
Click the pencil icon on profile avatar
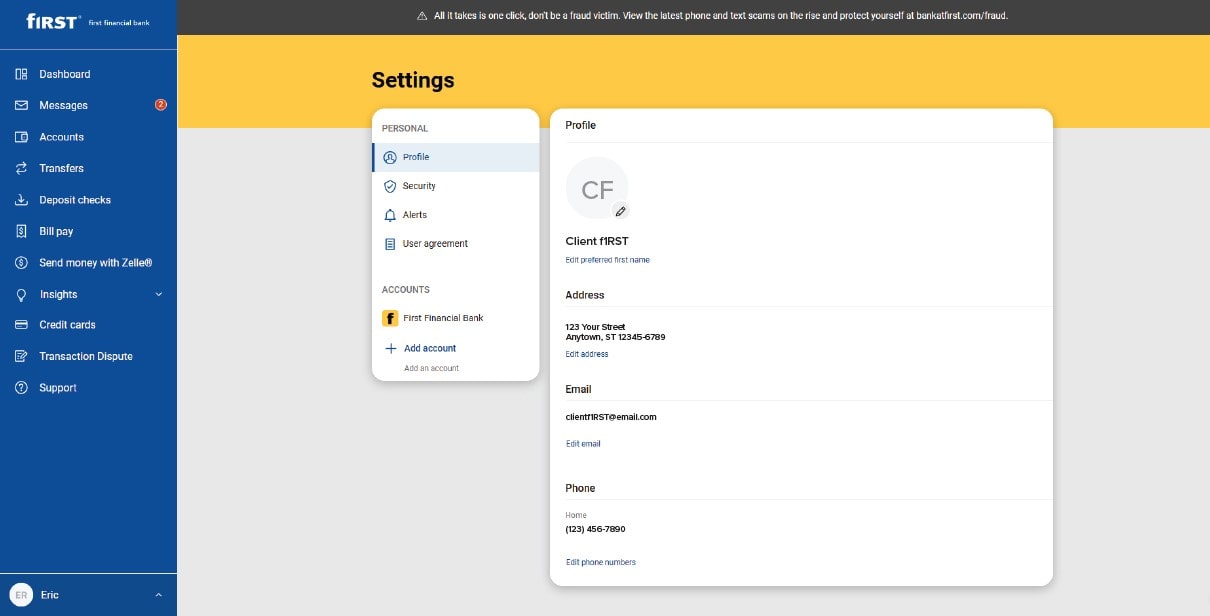pos(620,211)
